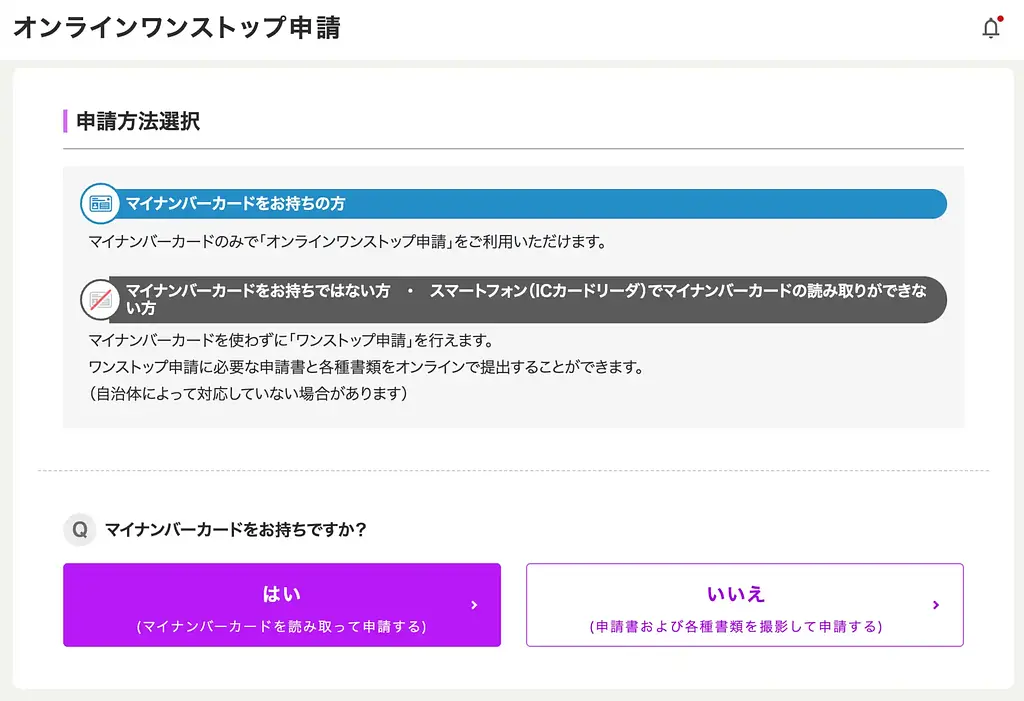Choose はい to answer the card question
The width and height of the screenshot is (1024, 701).
click(x=281, y=604)
